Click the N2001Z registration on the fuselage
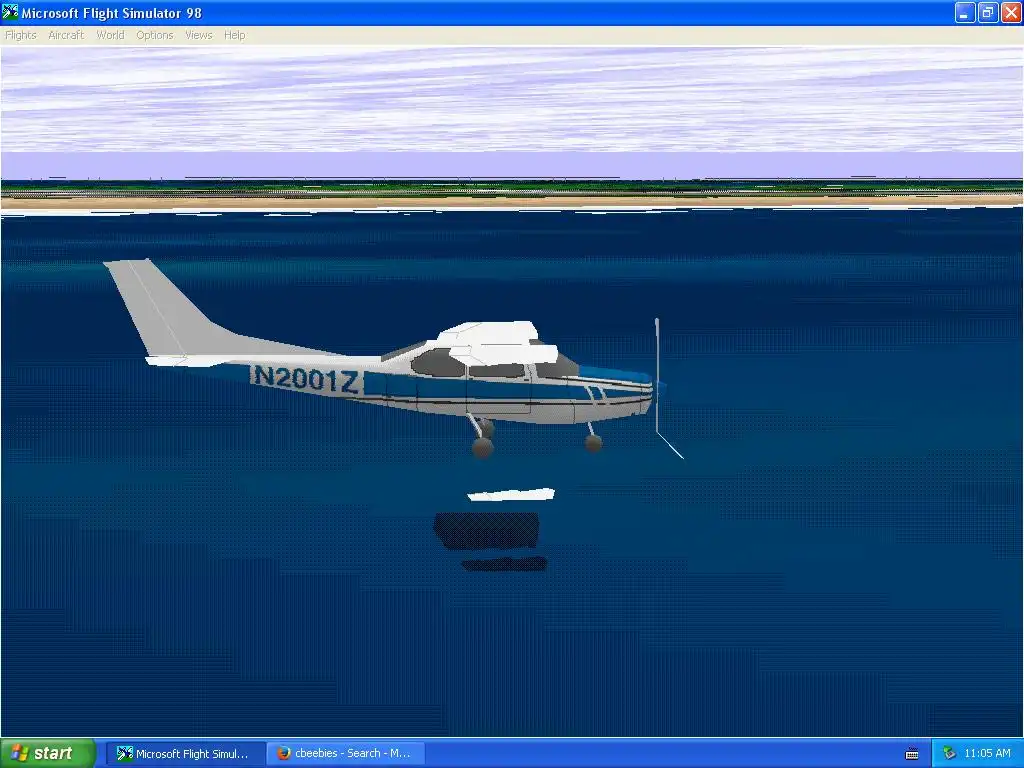Image resolution: width=1024 pixels, height=768 pixels. click(x=306, y=378)
